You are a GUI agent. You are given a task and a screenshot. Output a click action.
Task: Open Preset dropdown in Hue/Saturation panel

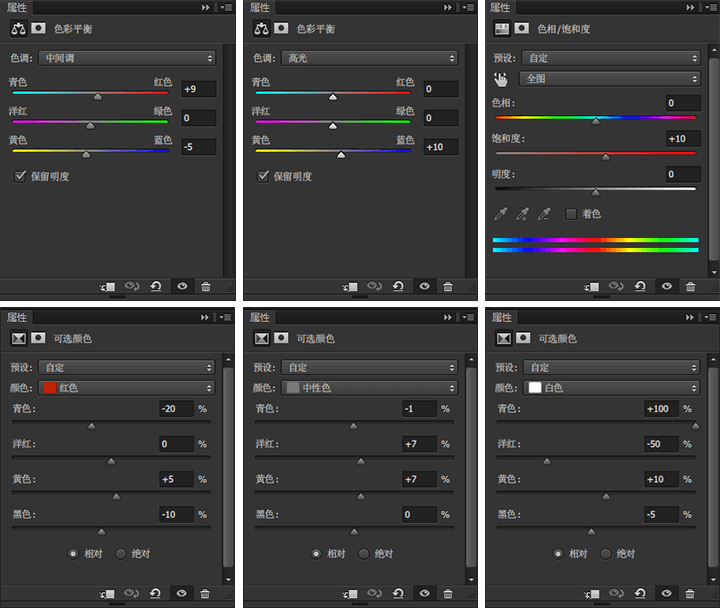pyautogui.click(x=611, y=58)
